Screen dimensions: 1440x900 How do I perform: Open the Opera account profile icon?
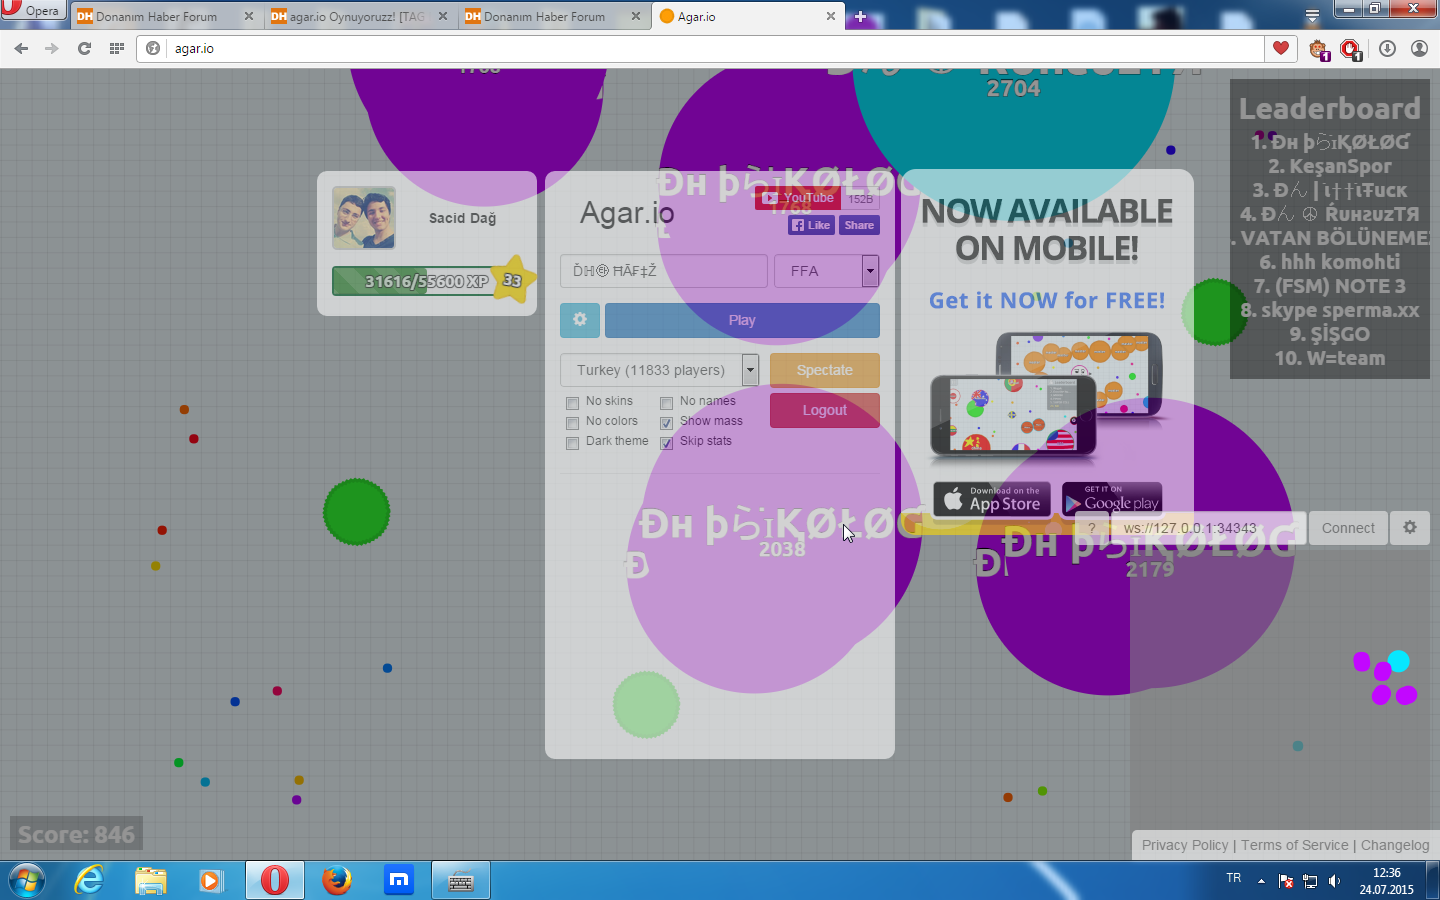(x=1419, y=48)
